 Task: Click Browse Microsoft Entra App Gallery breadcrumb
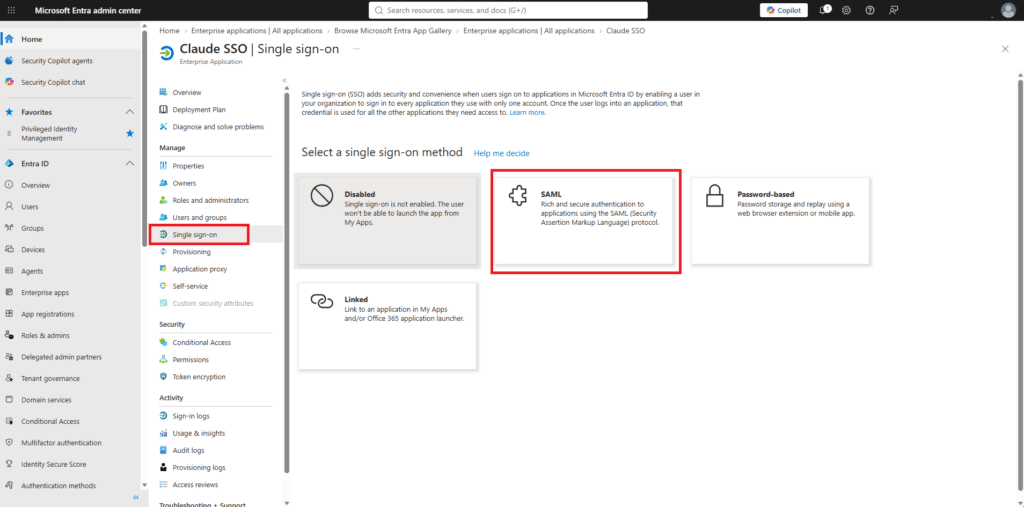point(392,31)
